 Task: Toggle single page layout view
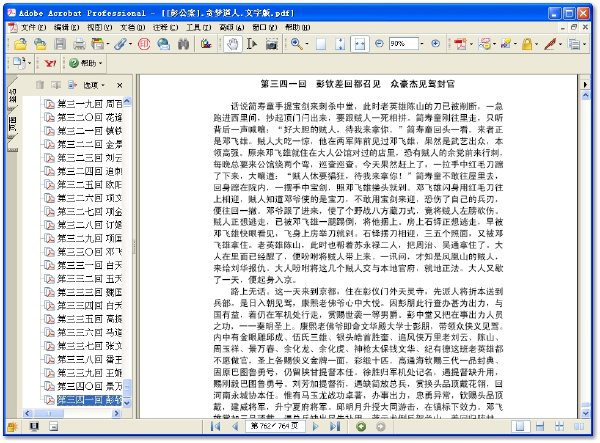520,426
